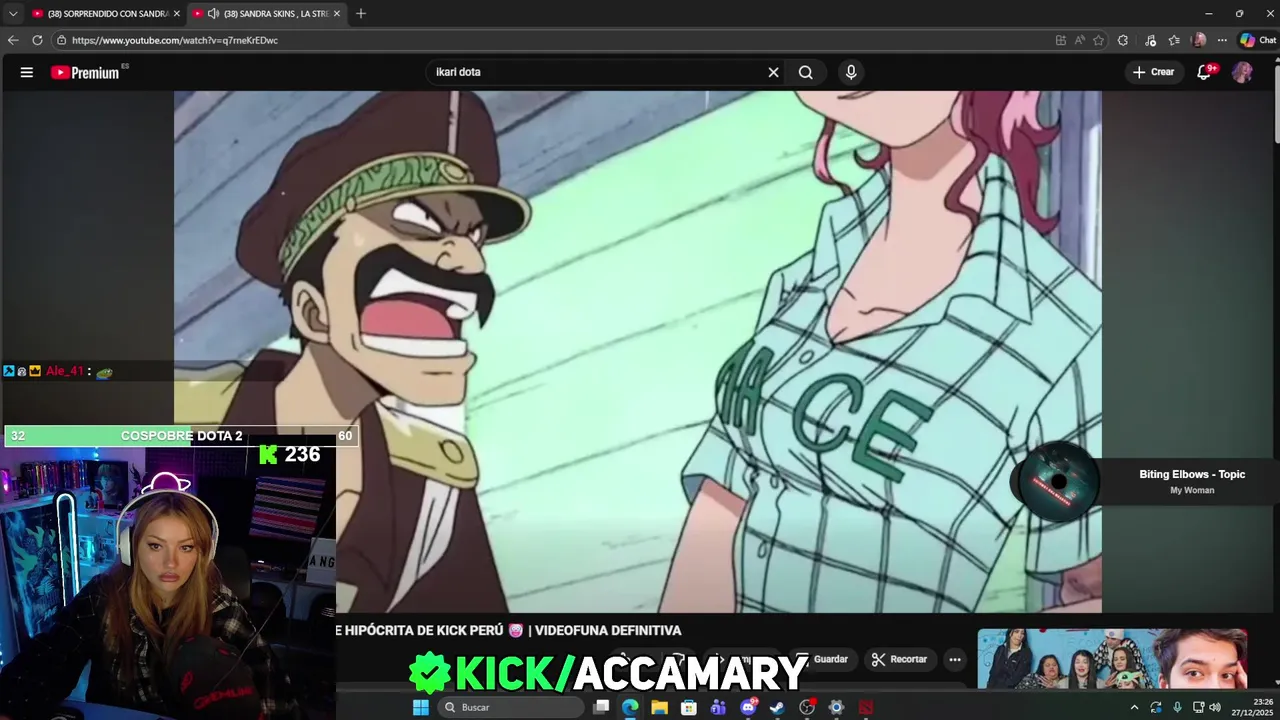Open the app available install icon

point(1061,40)
